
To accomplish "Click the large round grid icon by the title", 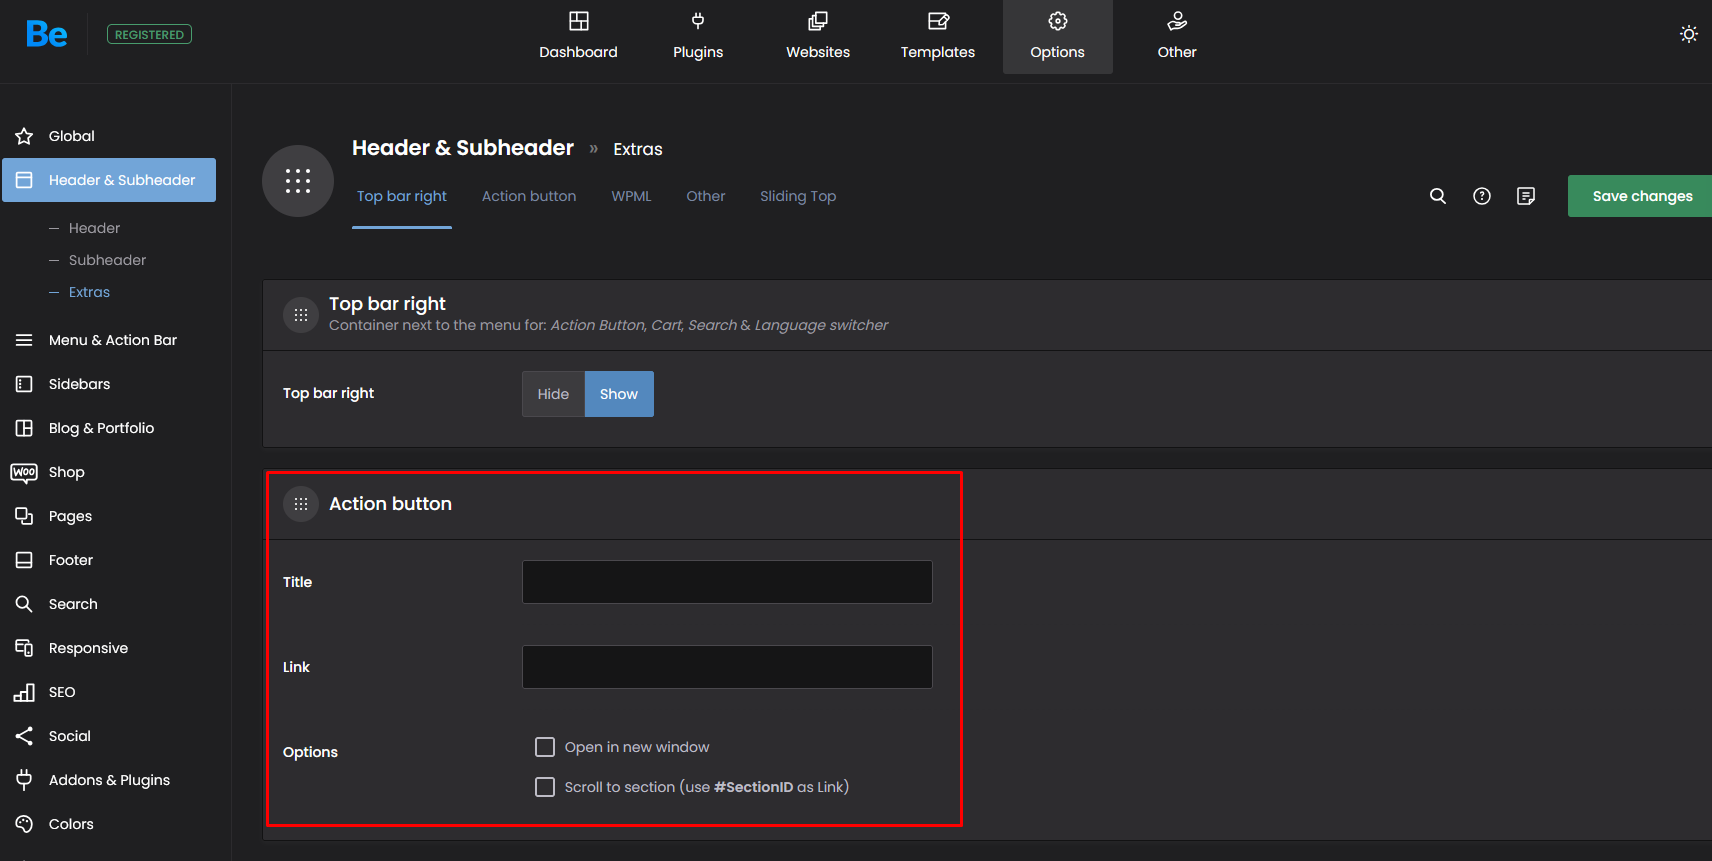I will [298, 181].
